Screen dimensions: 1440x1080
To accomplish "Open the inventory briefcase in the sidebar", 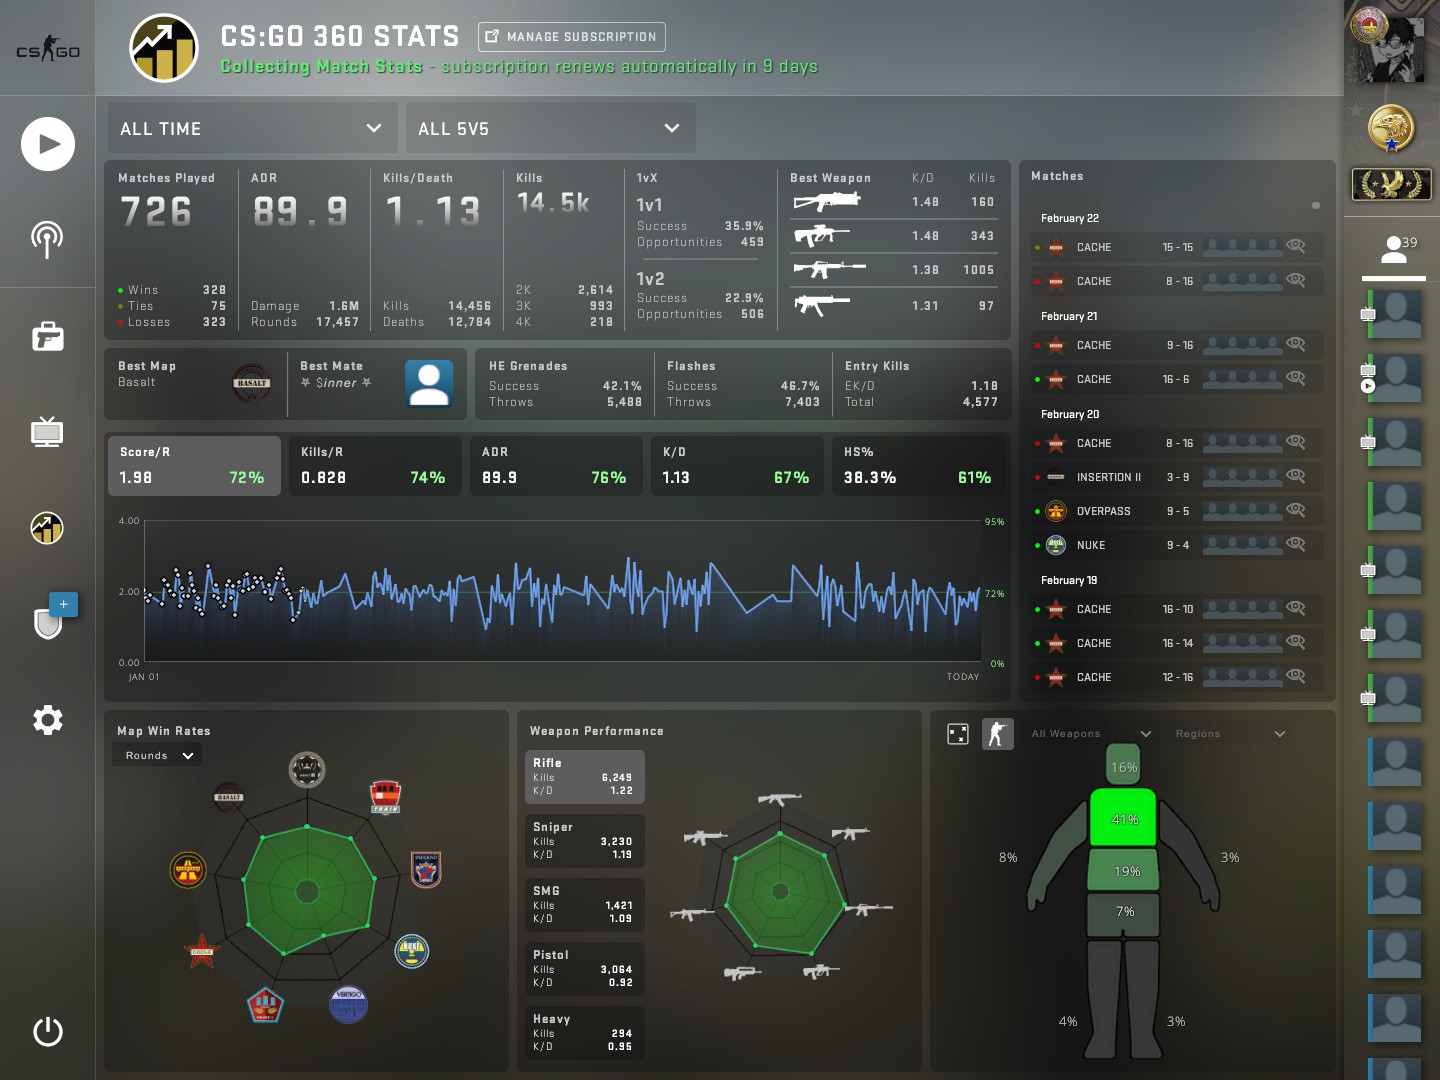I will pyautogui.click(x=47, y=336).
